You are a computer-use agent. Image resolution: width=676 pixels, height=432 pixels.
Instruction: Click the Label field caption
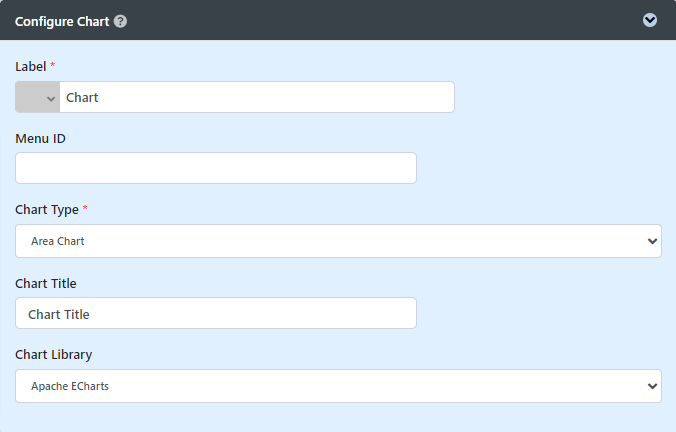point(30,66)
